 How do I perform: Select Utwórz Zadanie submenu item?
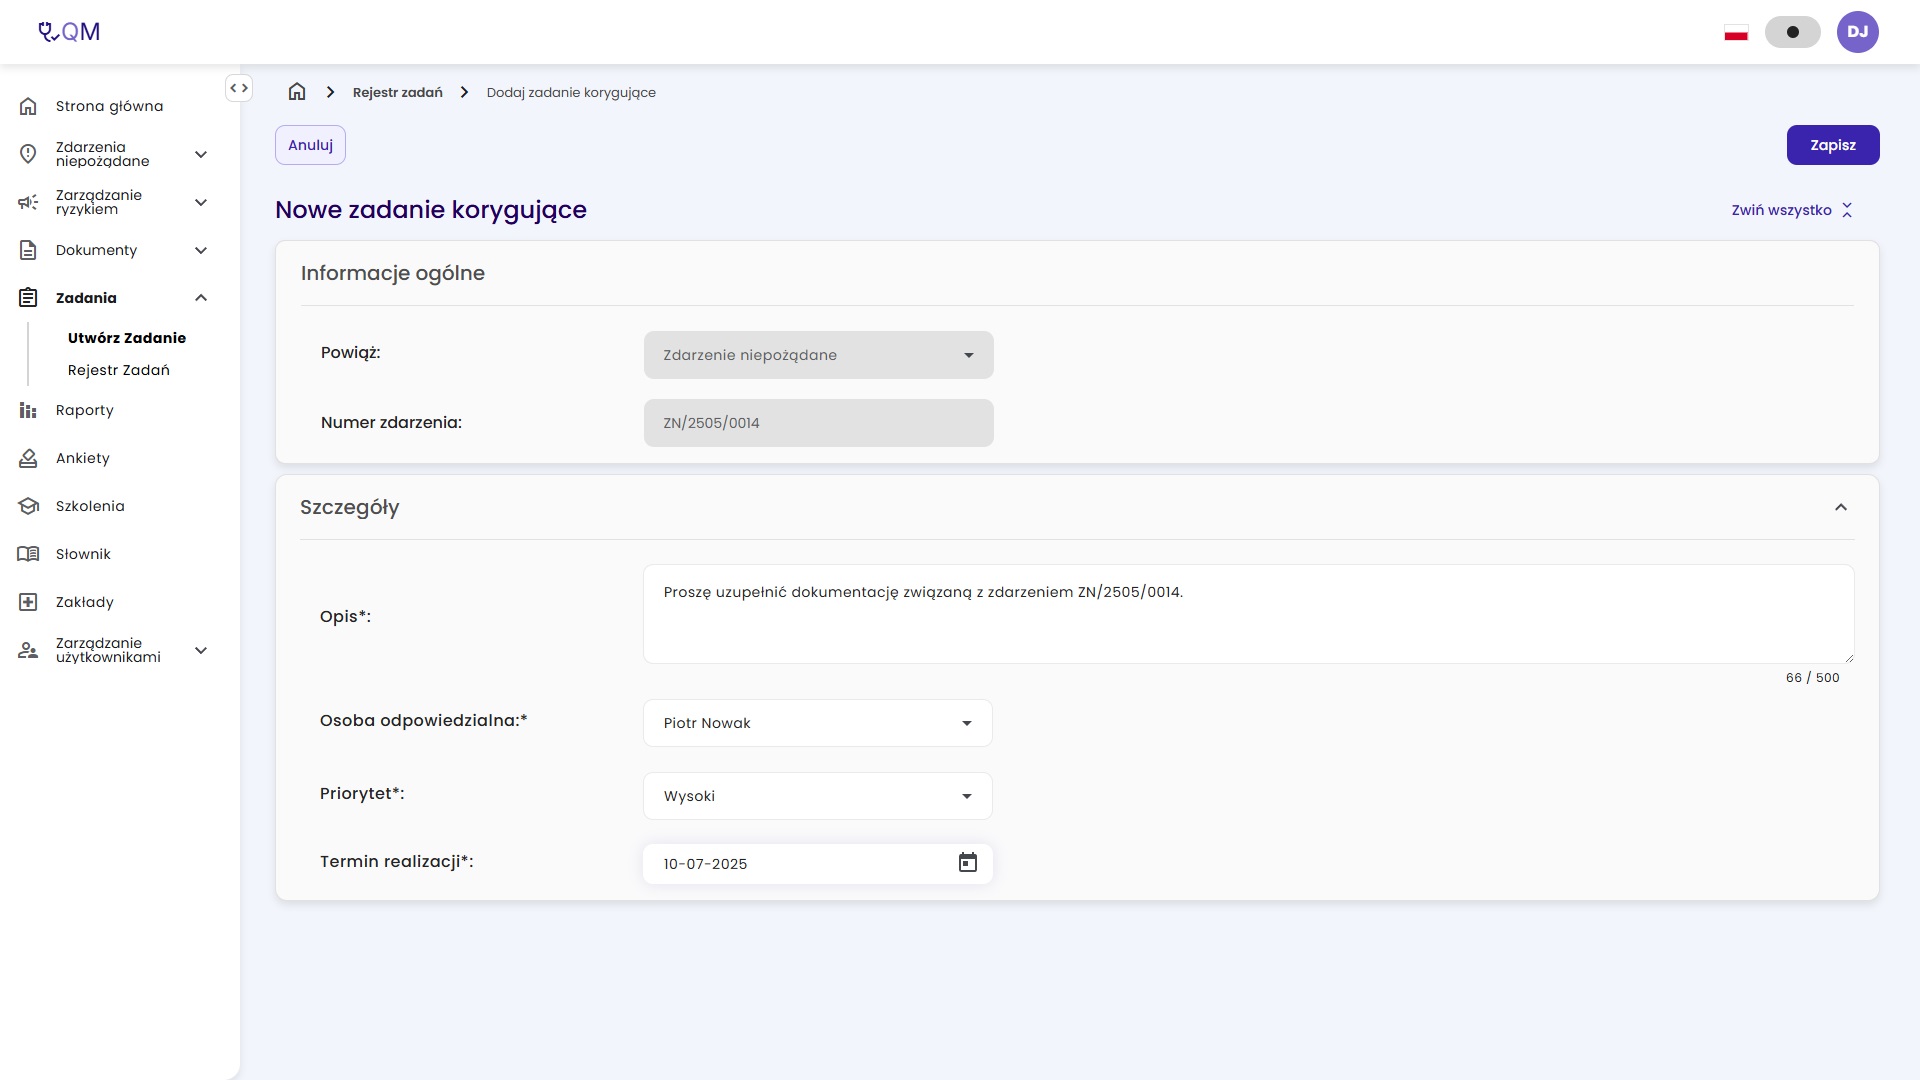point(127,338)
